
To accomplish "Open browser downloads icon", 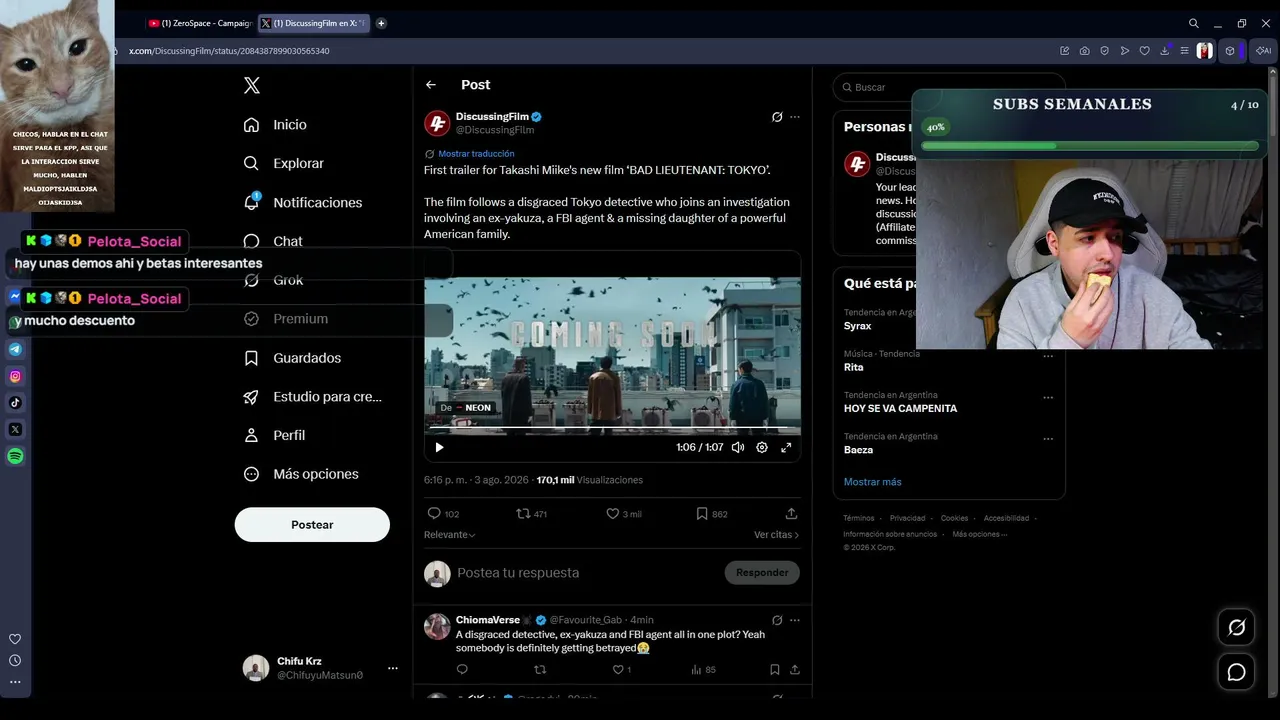I will (1165, 51).
